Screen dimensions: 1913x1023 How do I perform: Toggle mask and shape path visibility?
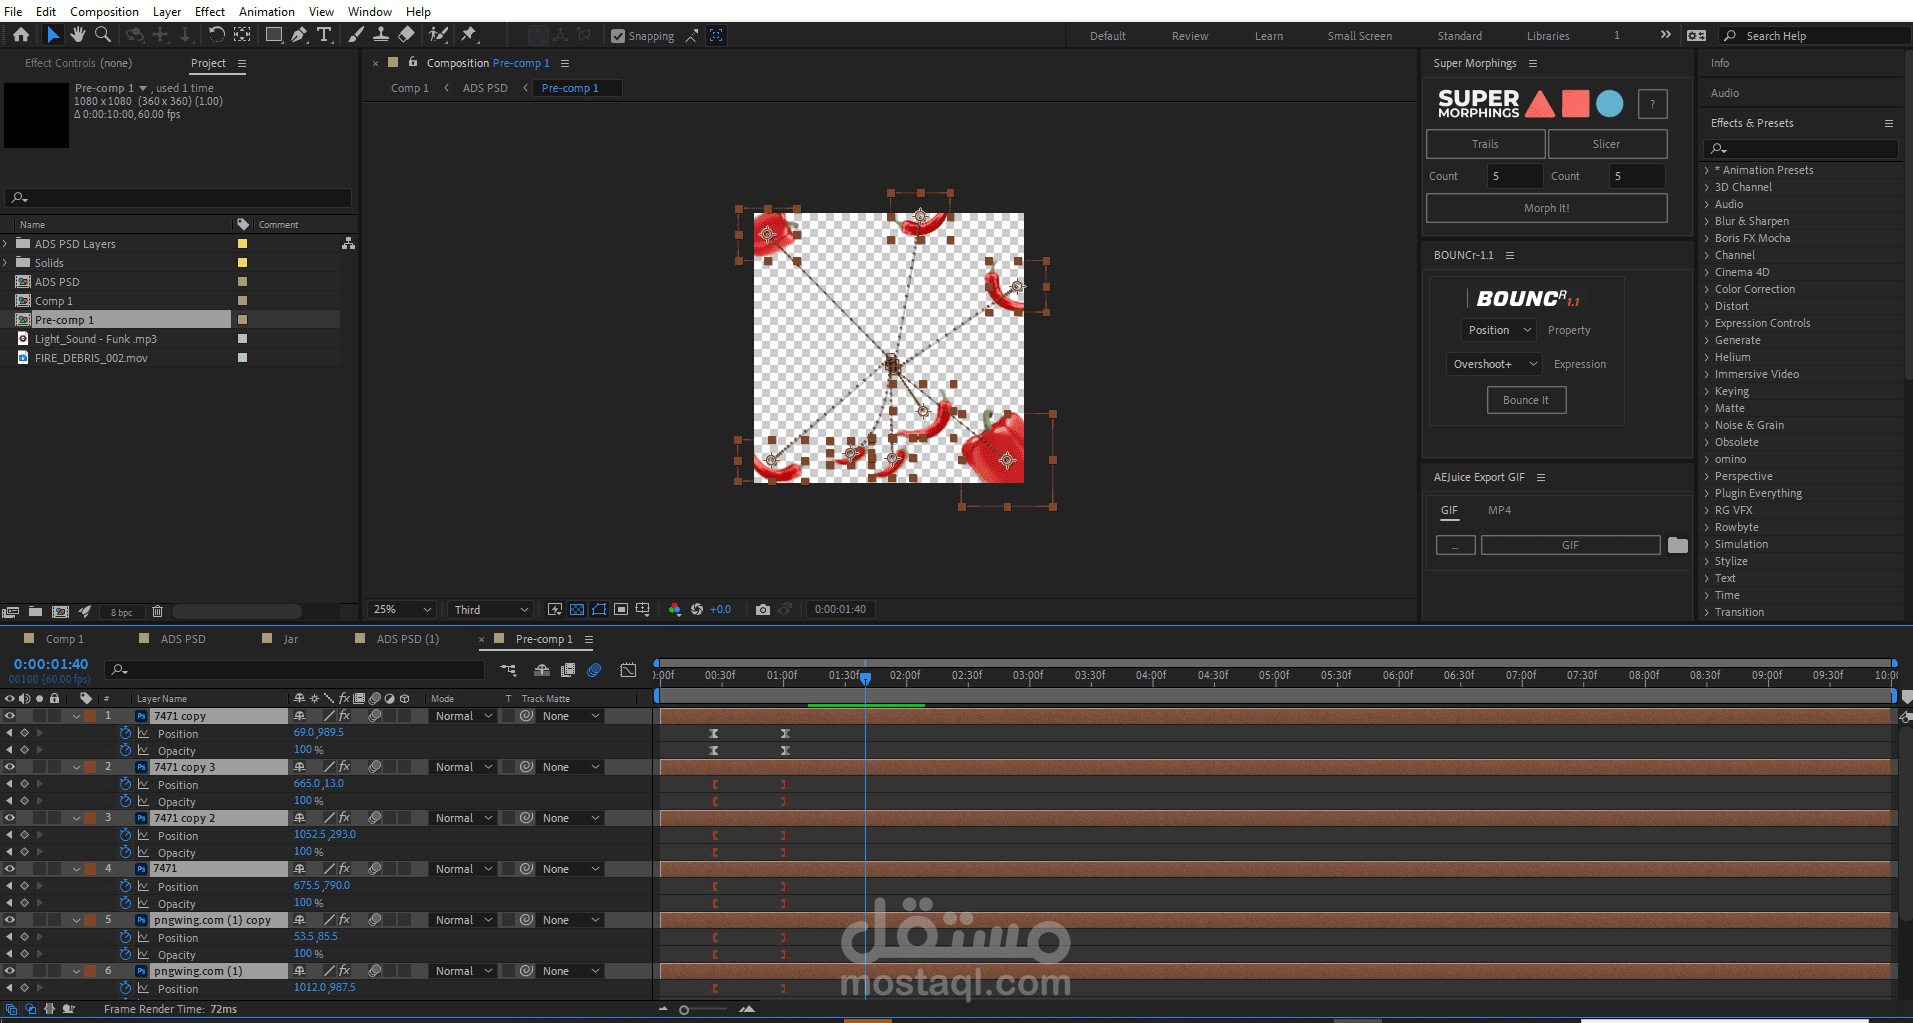point(599,609)
